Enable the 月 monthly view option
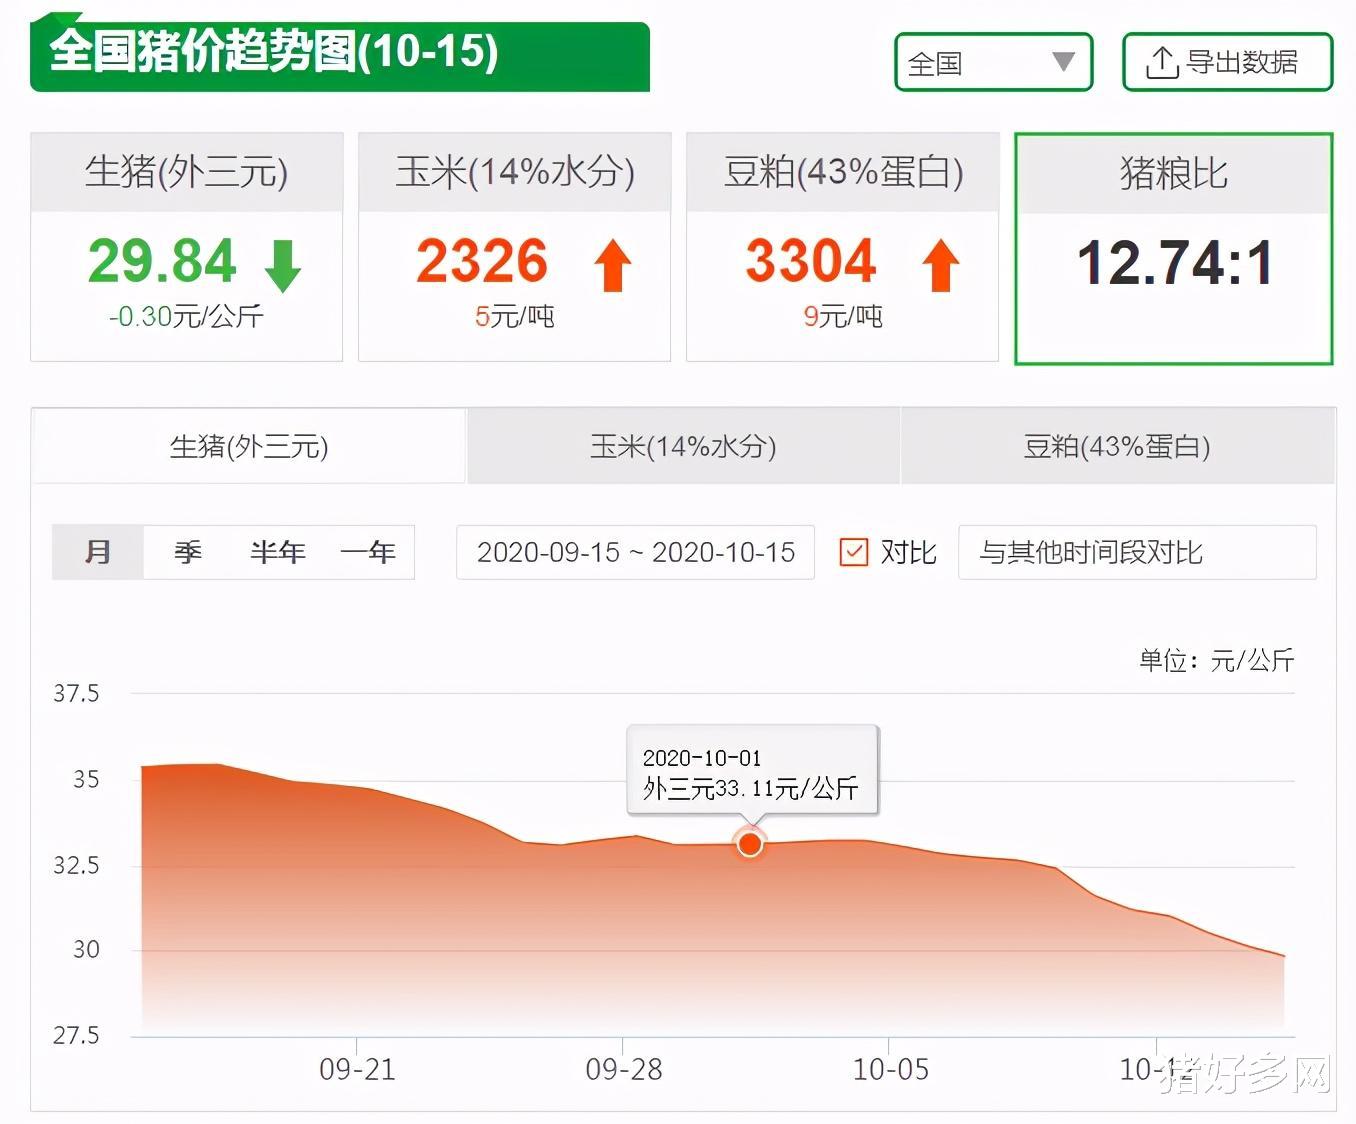Screen dimensions: 1356x1124 [x=96, y=551]
